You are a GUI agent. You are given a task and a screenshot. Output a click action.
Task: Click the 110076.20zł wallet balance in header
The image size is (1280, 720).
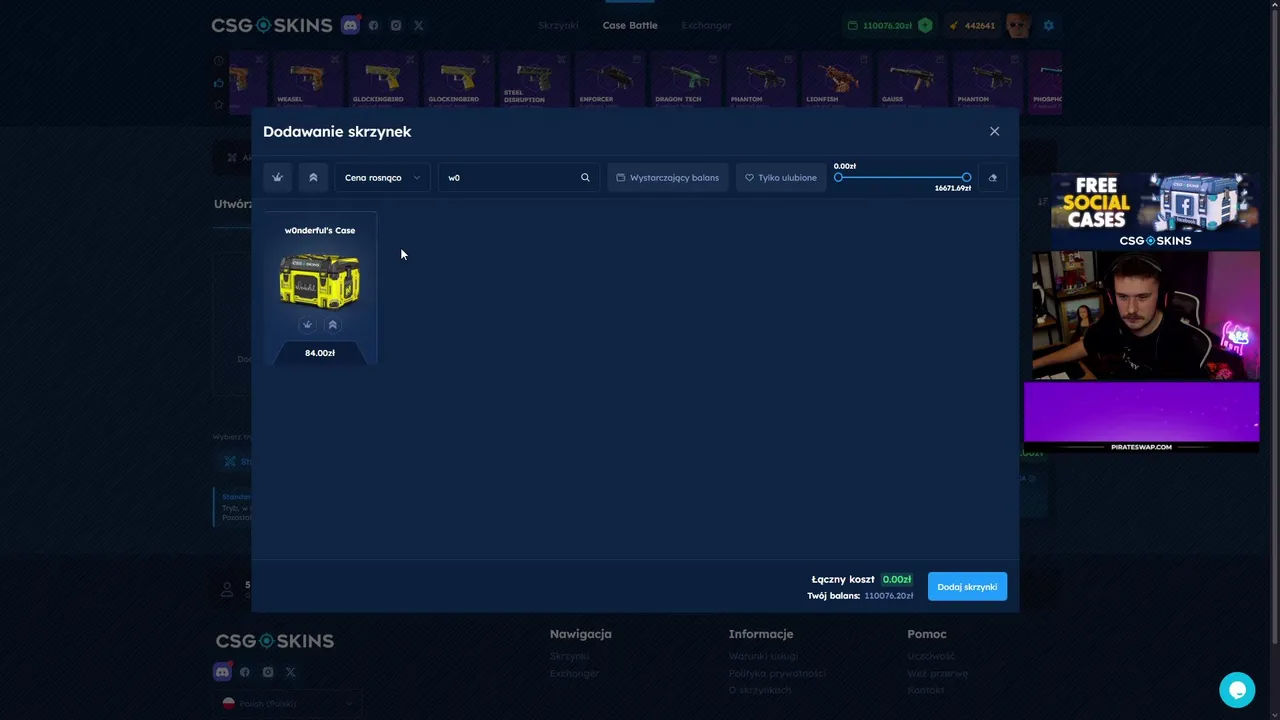coord(887,25)
